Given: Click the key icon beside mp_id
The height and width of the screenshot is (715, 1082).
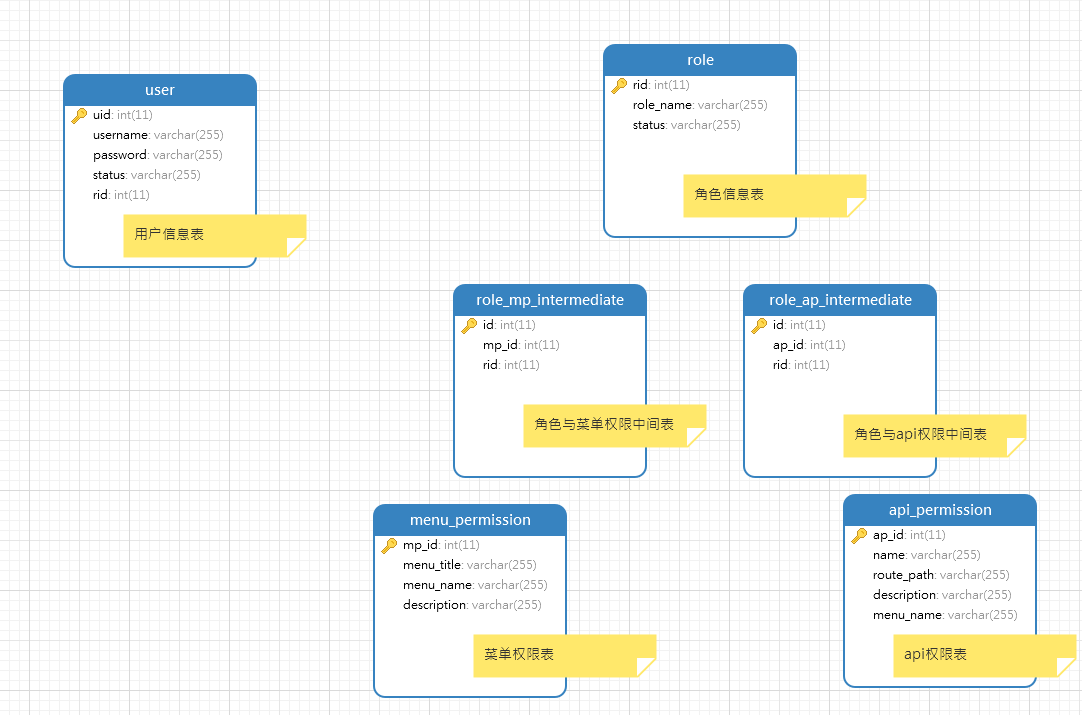Looking at the screenshot, I should click(389, 545).
